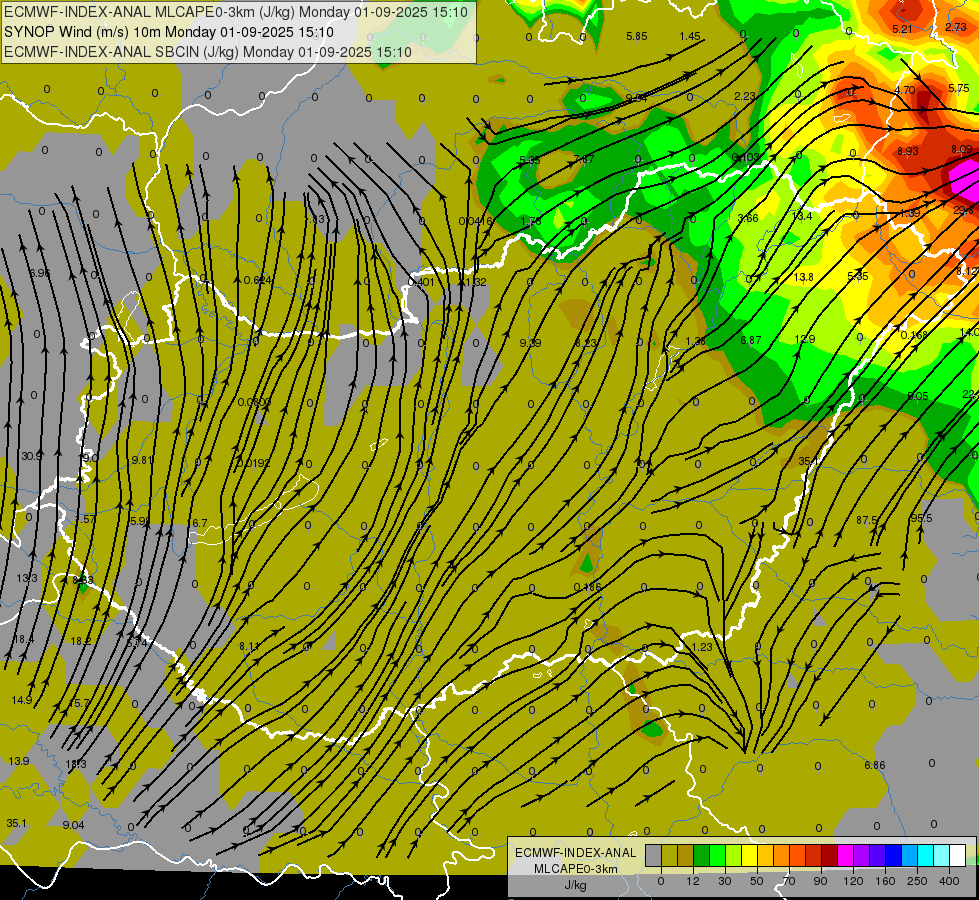Click the map value '6.87'
The width and height of the screenshot is (979, 900).
point(750,340)
